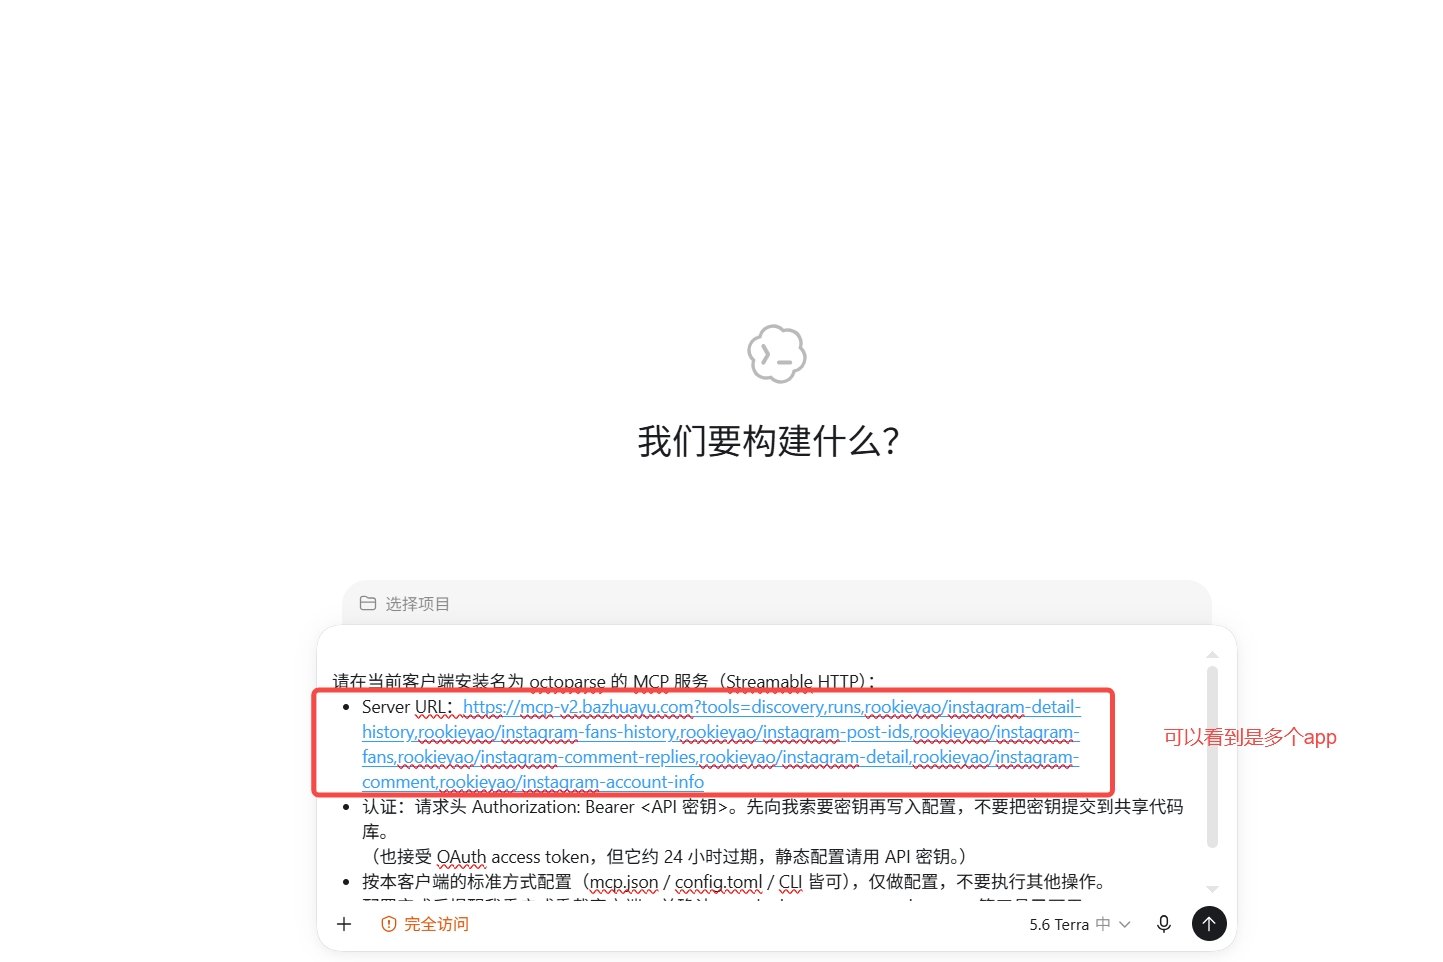Send message with the up-arrow button
Image resolution: width=1443 pixels, height=962 pixels.
[x=1209, y=924]
